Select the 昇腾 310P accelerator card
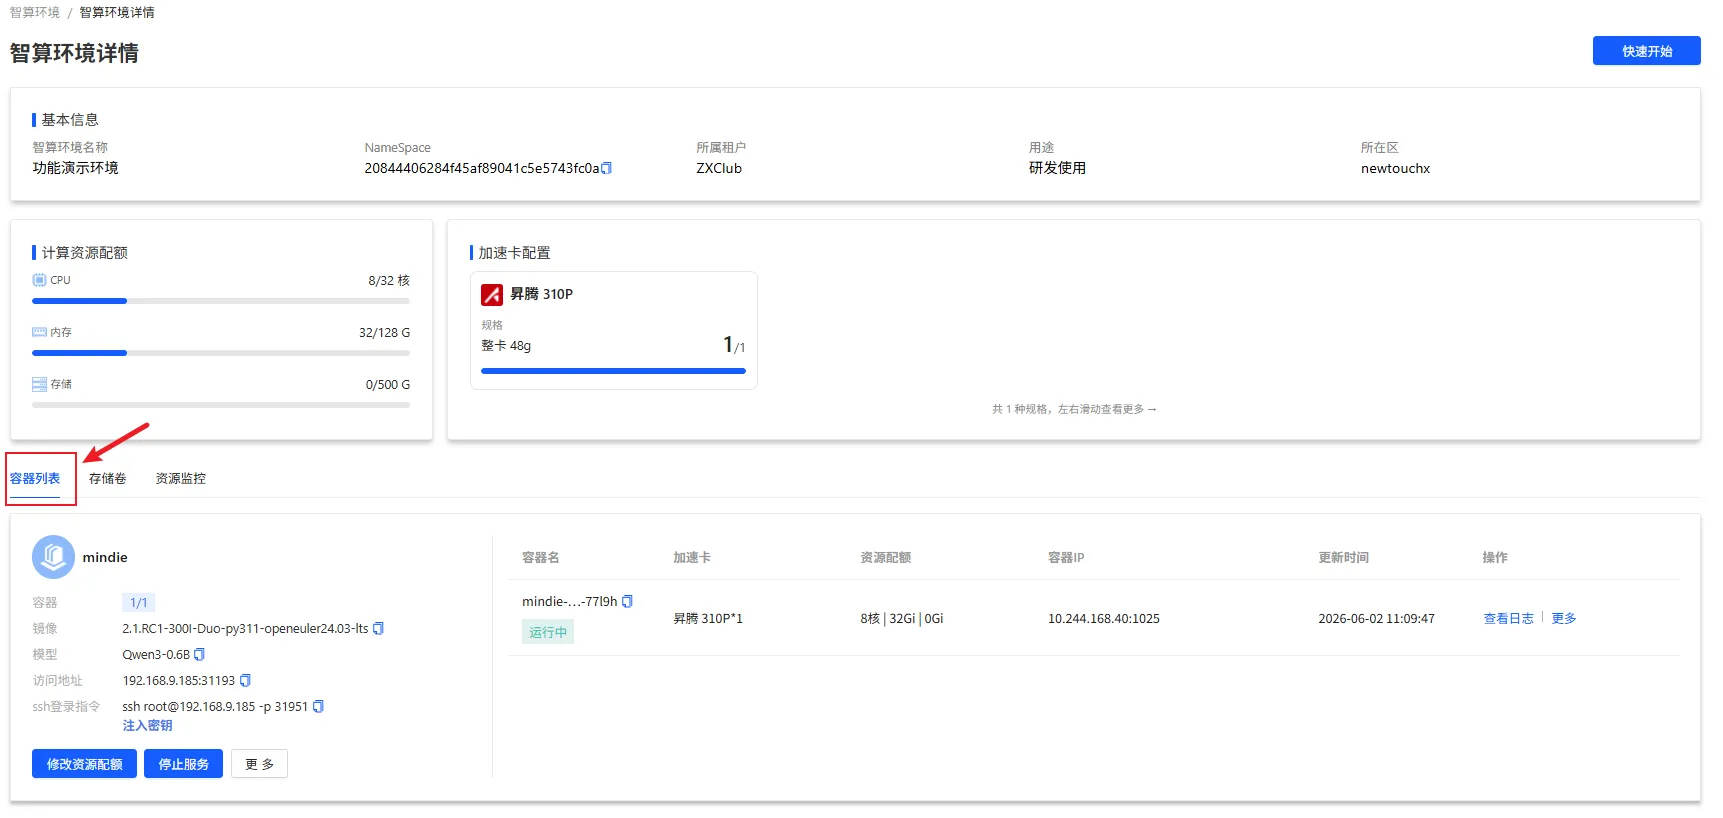The width and height of the screenshot is (1723, 818). pos(613,330)
